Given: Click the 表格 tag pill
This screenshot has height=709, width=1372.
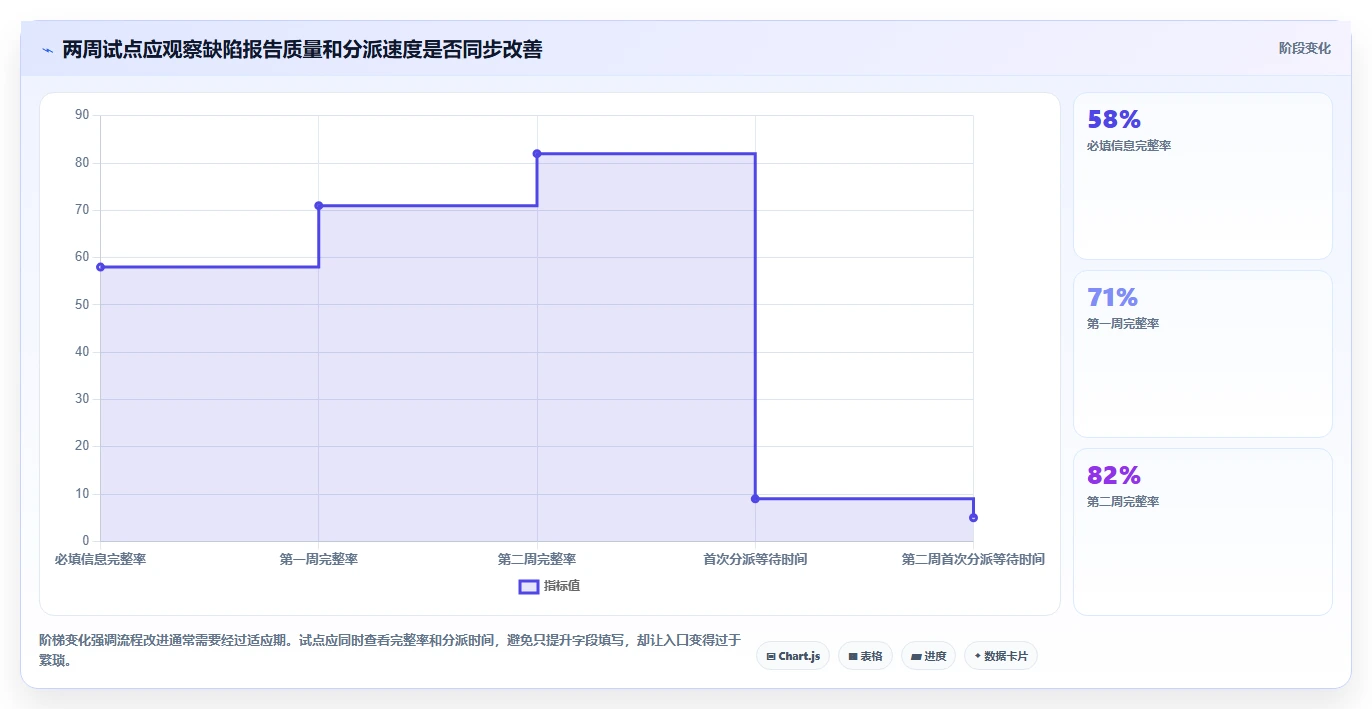Looking at the screenshot, I should tap(865, 656).
